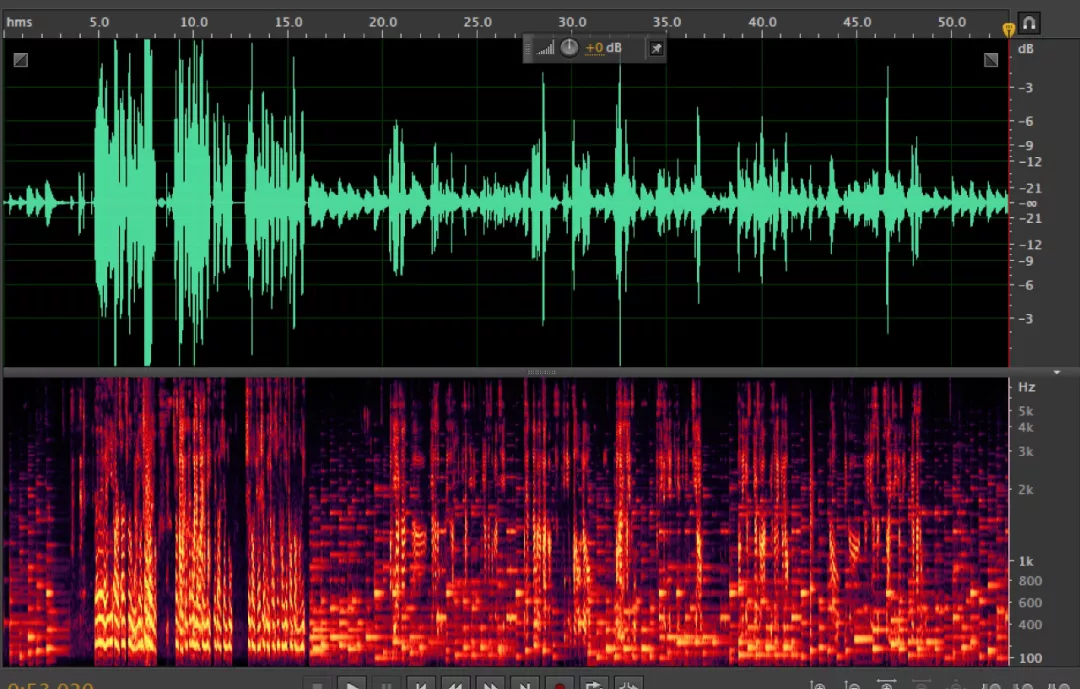Click the grip handle of the volume HUD
The height and width of the screenshot is (689, 1080).
point(528,48)
